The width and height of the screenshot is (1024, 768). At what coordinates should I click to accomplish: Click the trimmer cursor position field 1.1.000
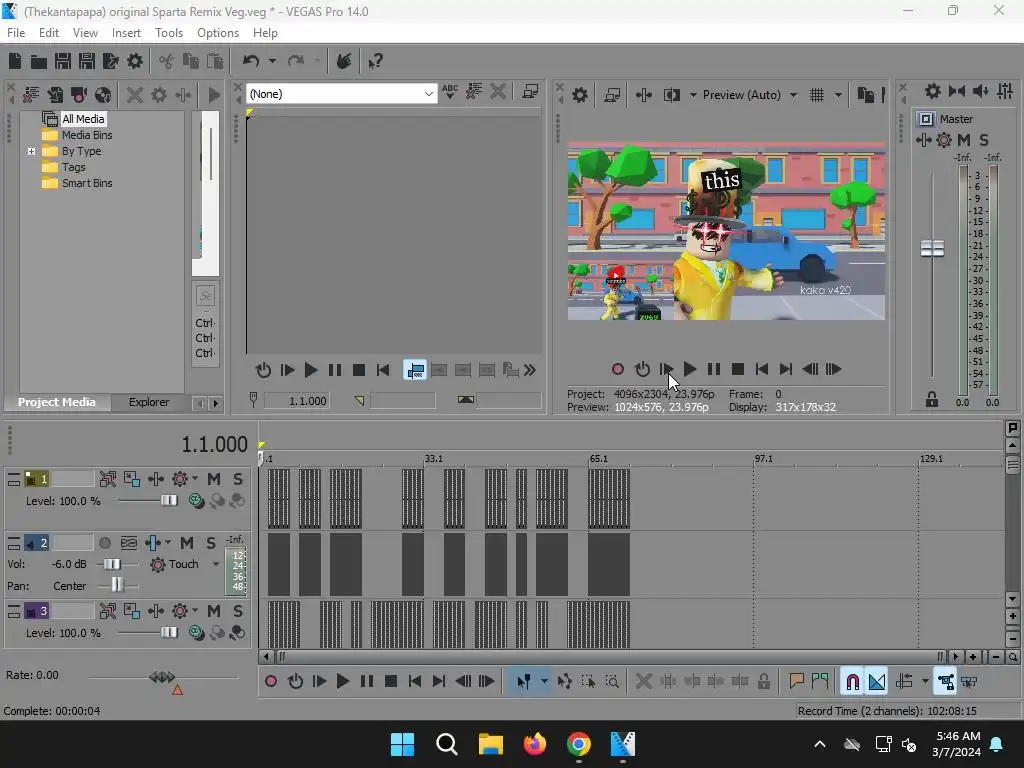tap(296, 401)
